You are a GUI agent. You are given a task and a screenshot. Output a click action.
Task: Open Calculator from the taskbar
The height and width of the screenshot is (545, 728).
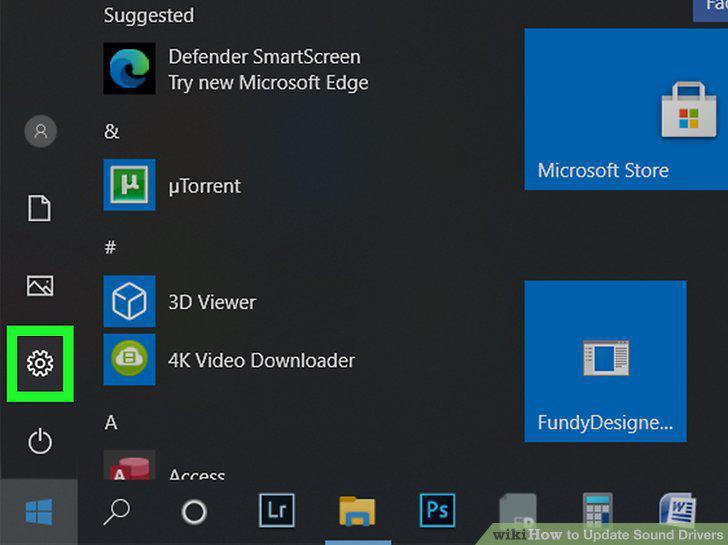[x=598, y=512]
